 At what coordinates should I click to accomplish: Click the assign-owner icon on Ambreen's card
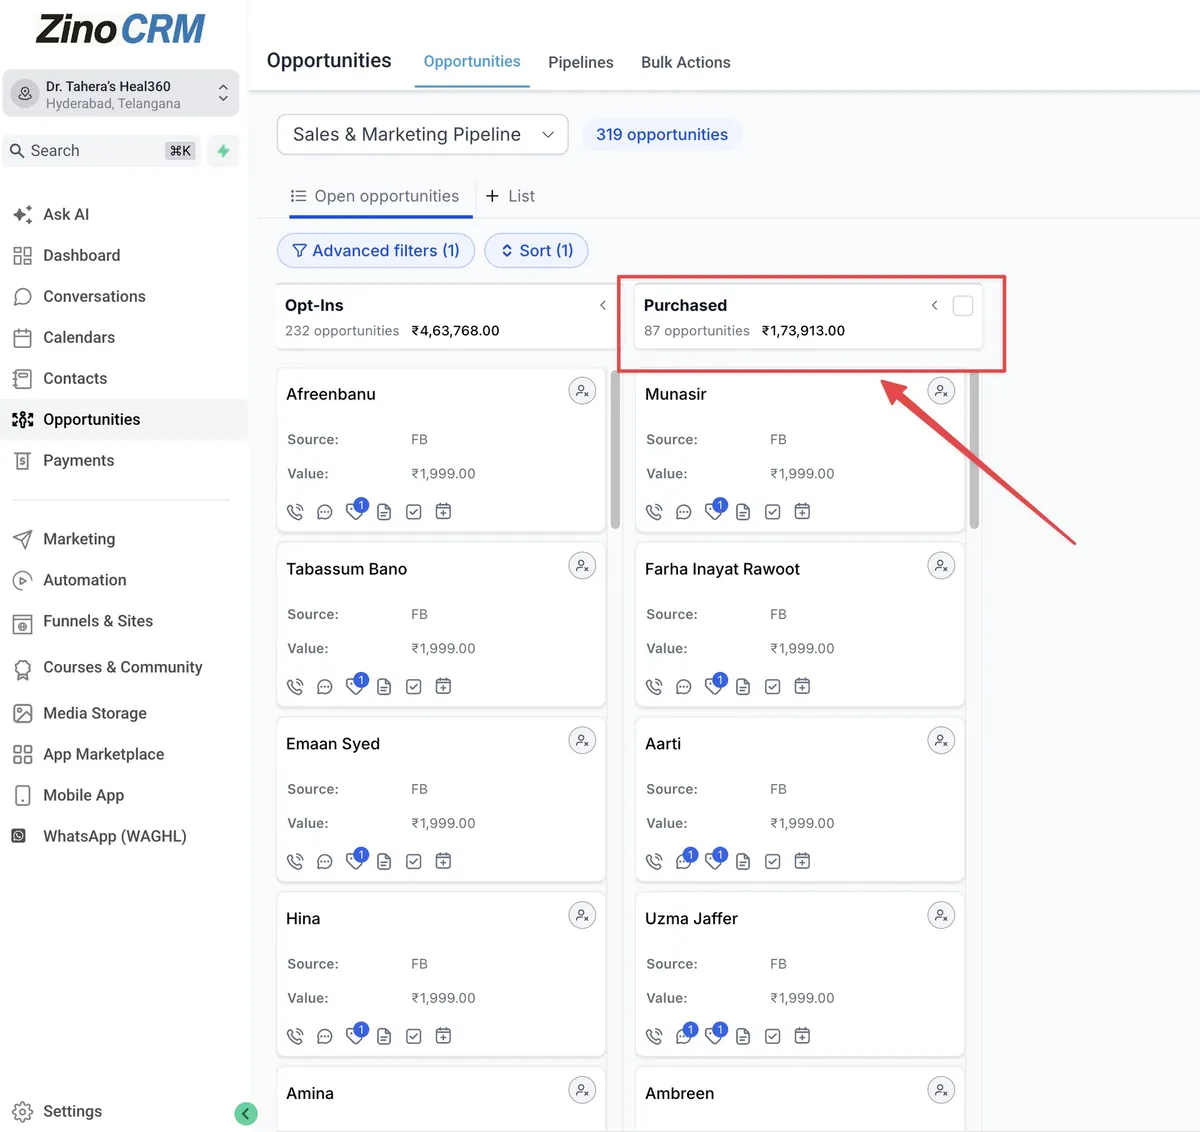pos(941,1090)
